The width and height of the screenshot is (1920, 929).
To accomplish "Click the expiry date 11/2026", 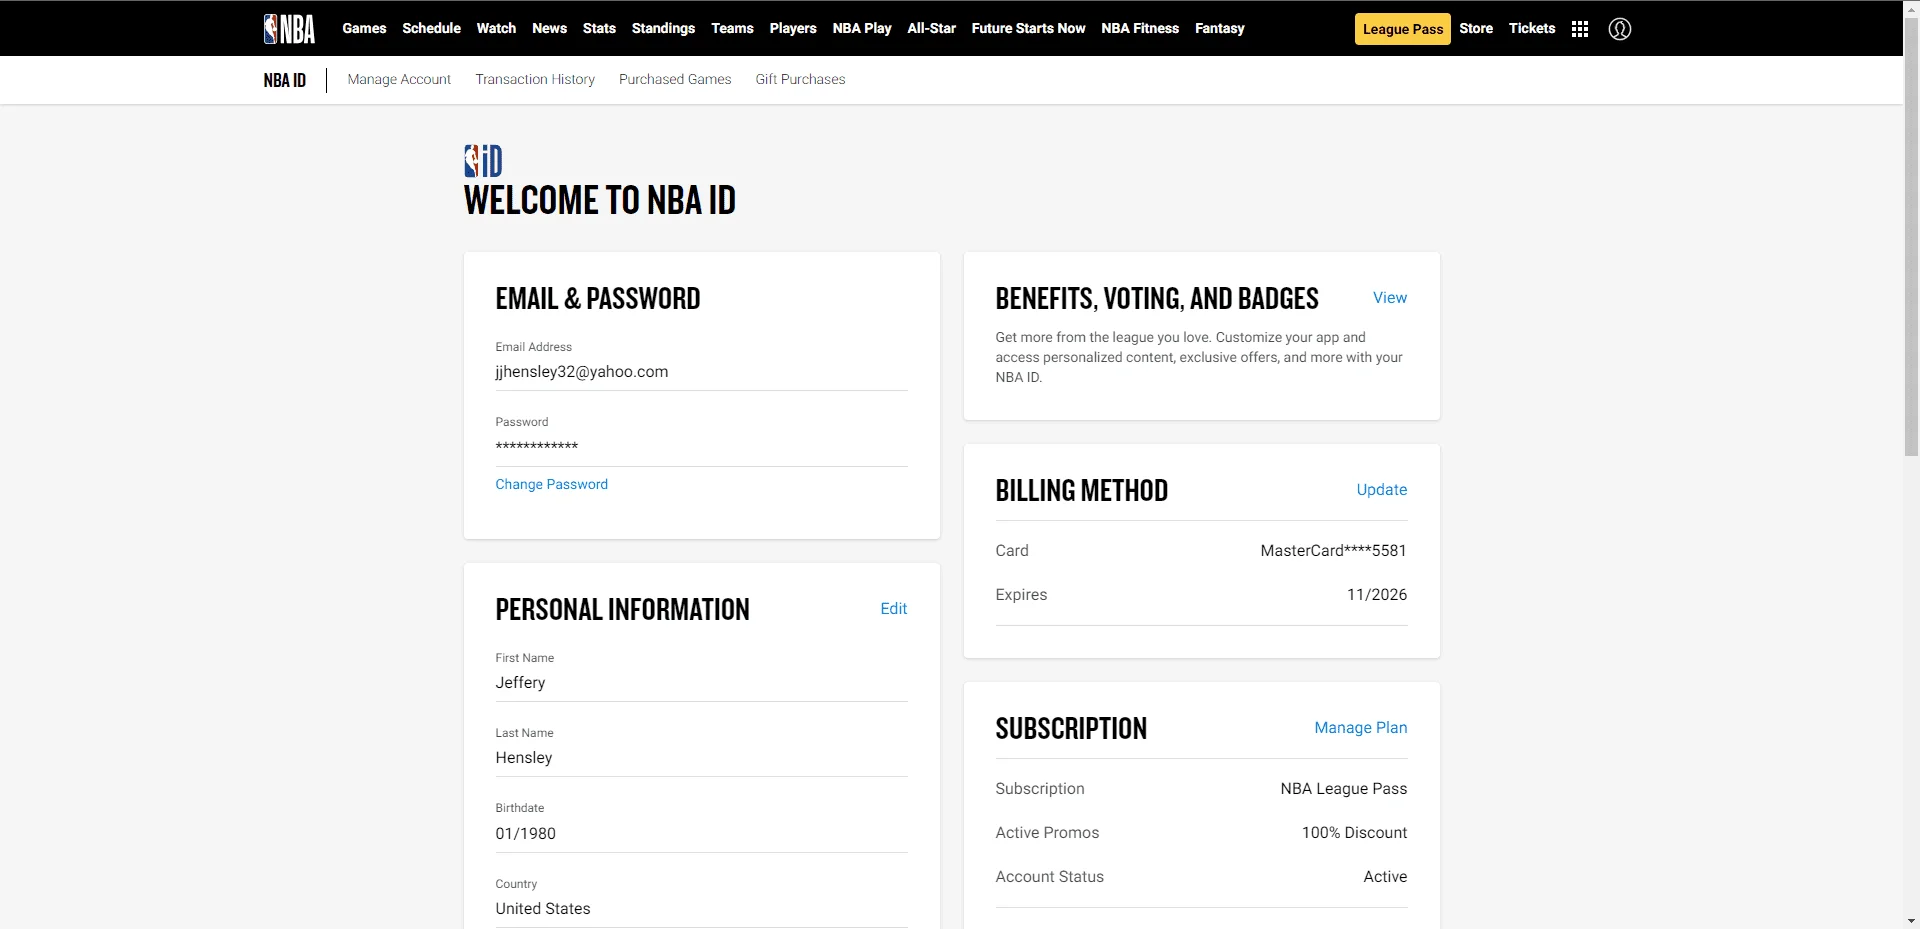I will click(x=1377, y=595).
